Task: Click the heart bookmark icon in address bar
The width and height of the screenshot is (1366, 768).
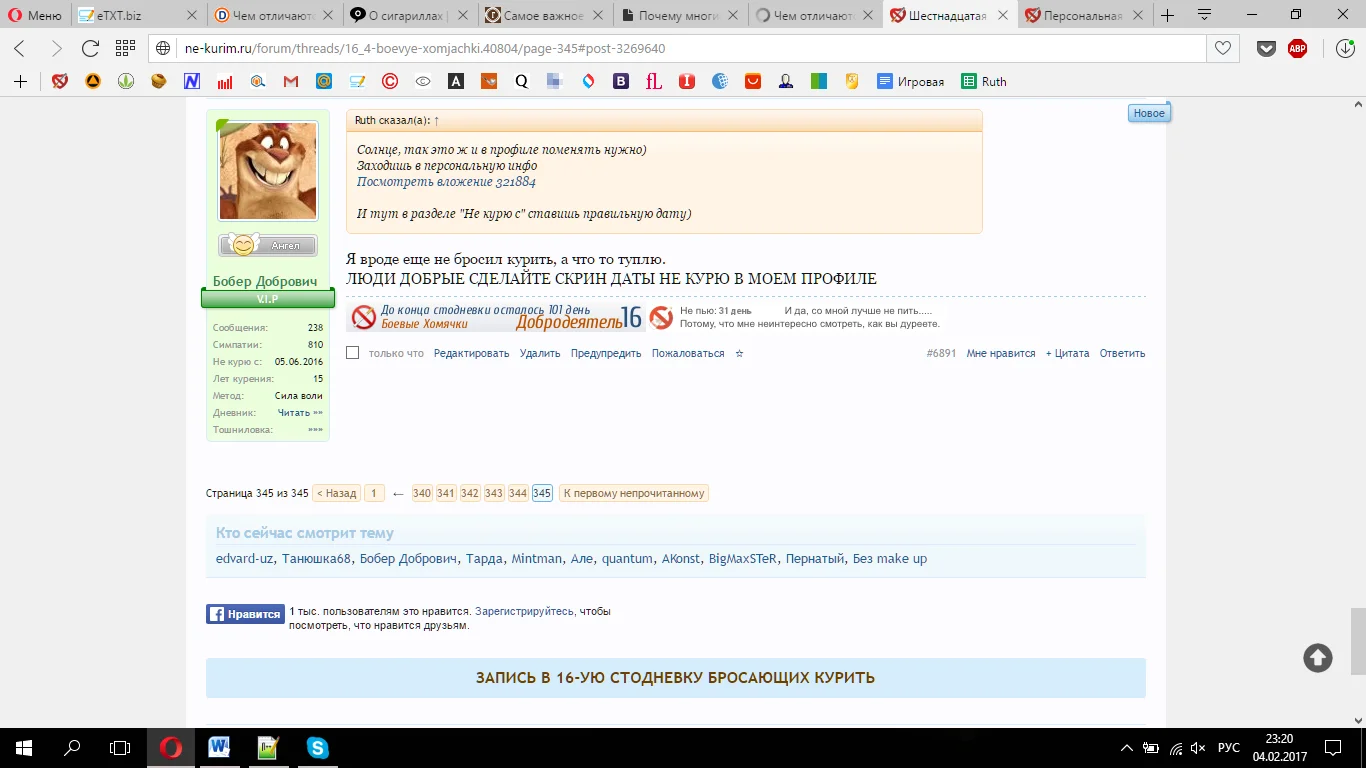Action: [x=1222, y=48]
